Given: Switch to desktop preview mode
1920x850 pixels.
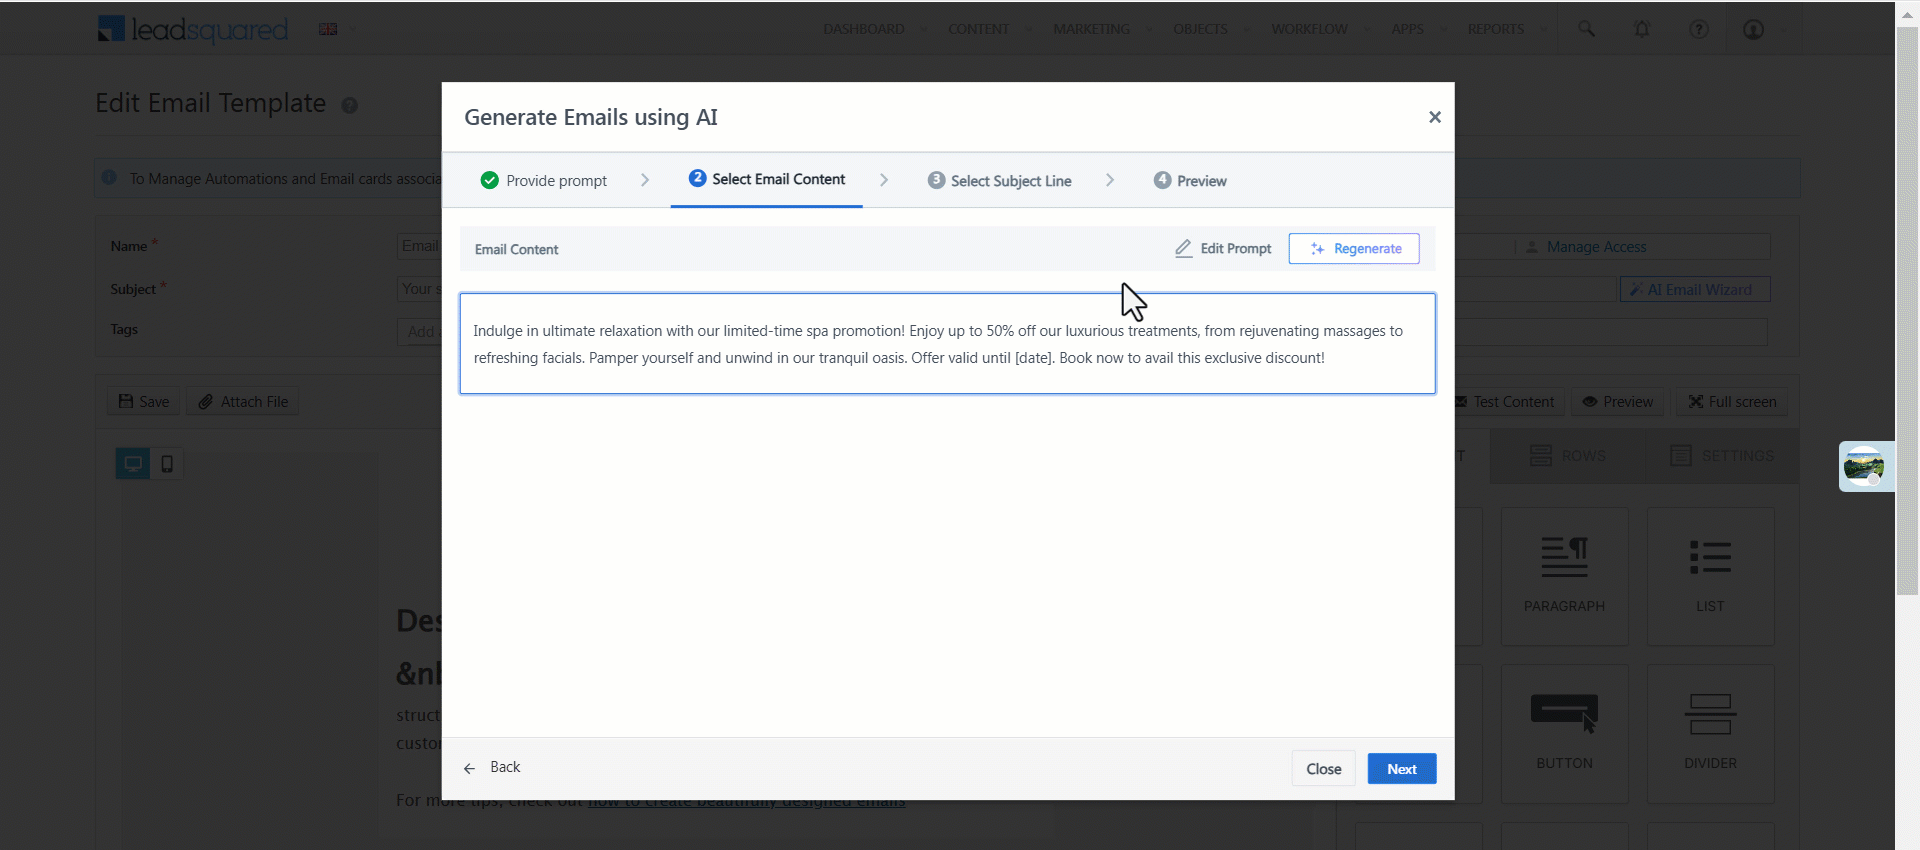Looking at the screenshot, I should (133, 463).
